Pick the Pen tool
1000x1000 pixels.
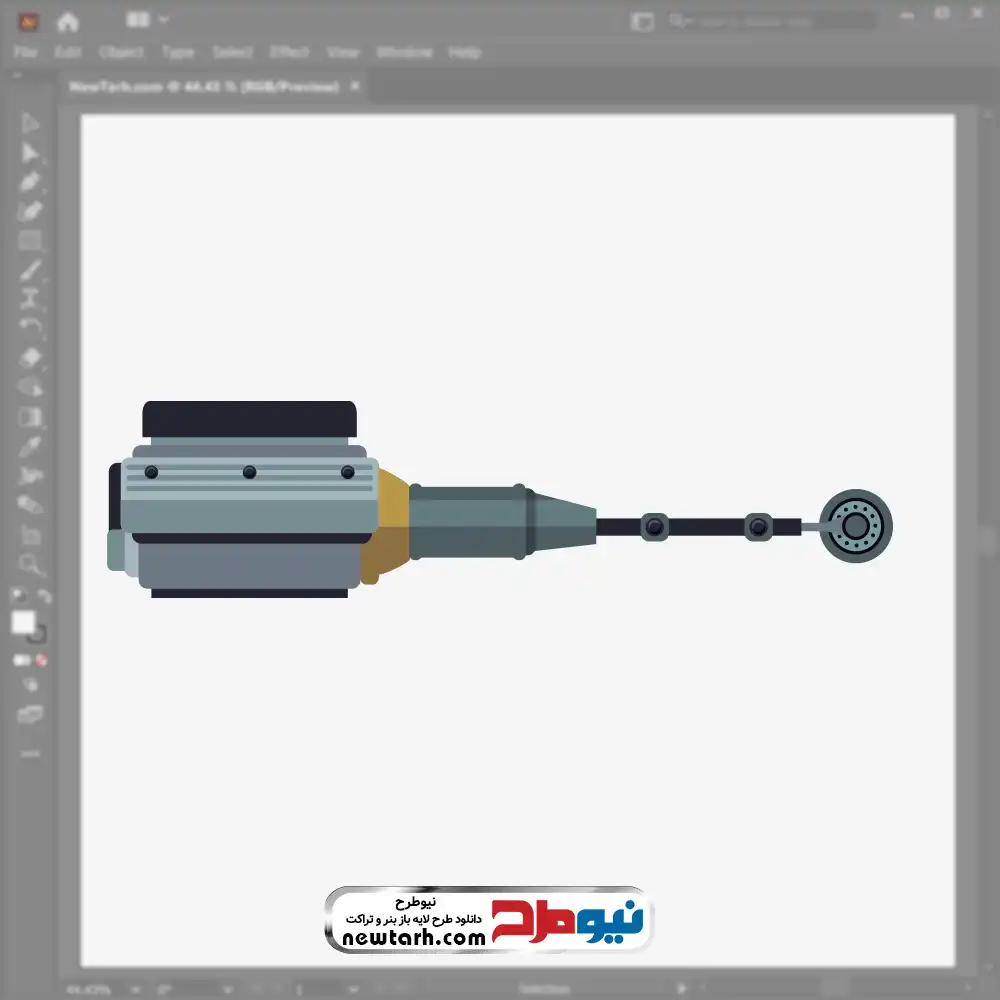[30, 182]
